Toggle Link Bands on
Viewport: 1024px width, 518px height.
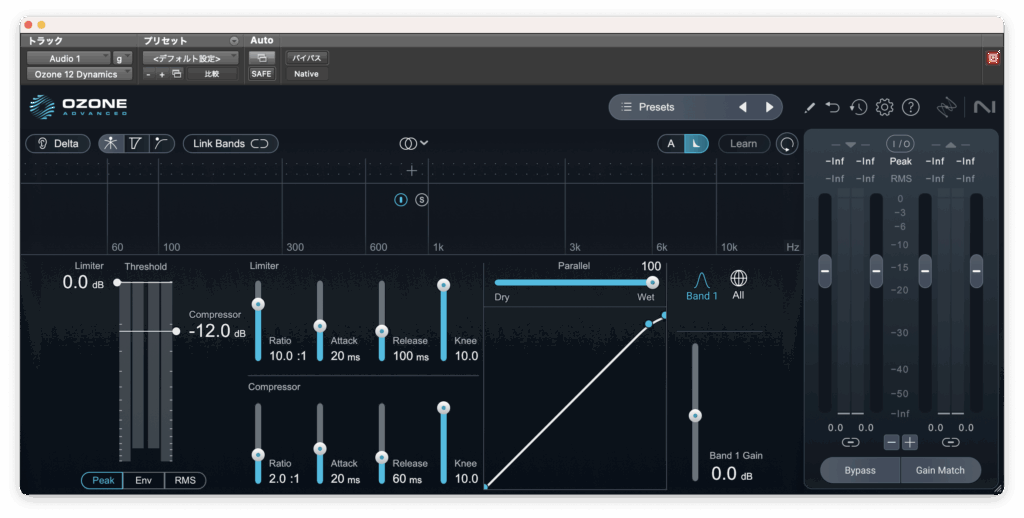[230, 143]
